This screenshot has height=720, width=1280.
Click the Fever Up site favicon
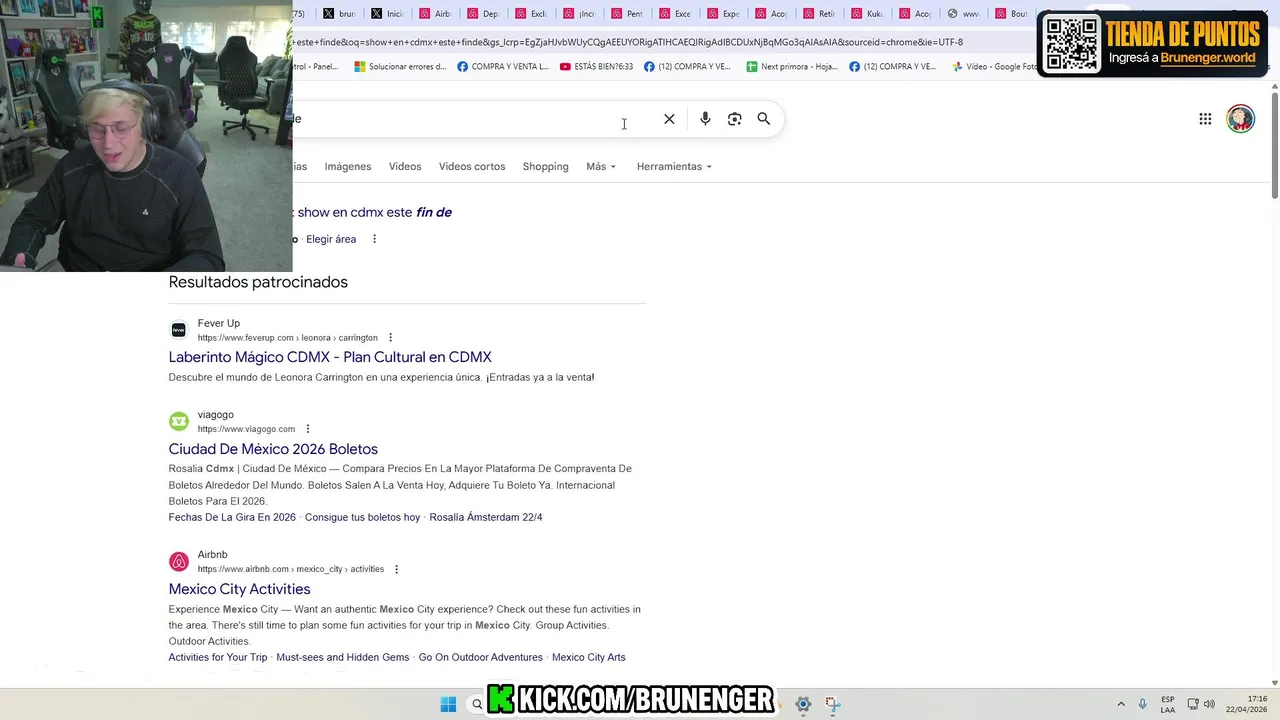point(179,330)
